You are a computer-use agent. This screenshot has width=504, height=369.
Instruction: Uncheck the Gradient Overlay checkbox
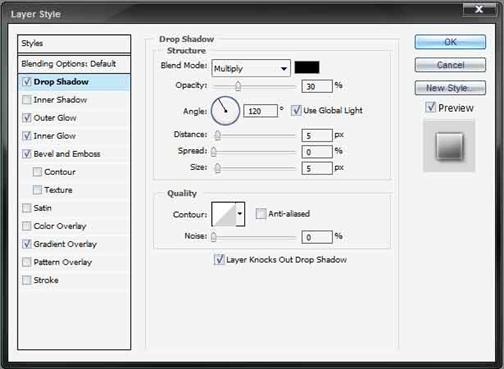point(27,244)
